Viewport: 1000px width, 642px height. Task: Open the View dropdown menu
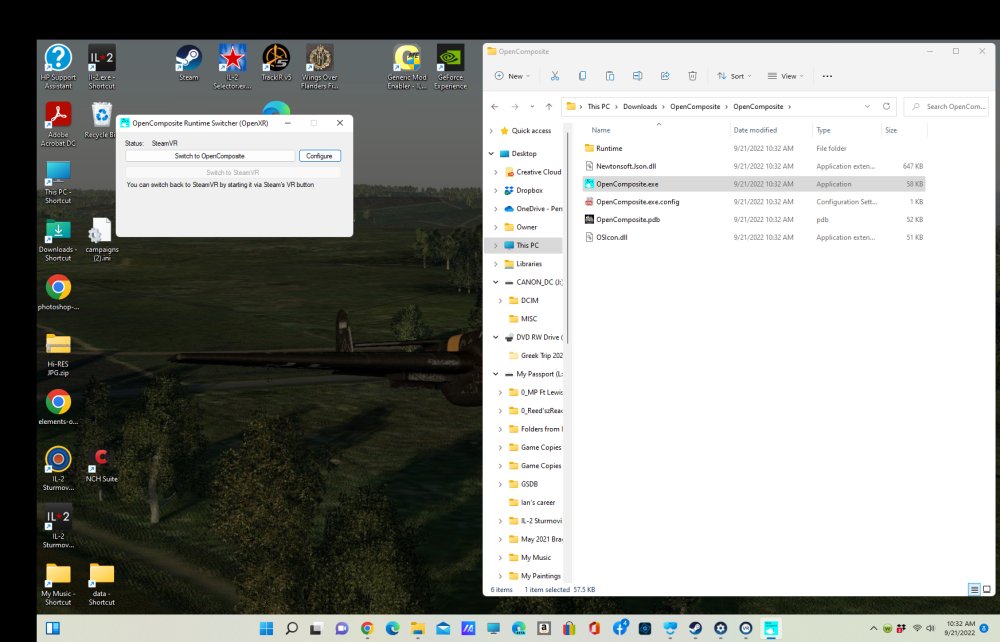[787, 76]
